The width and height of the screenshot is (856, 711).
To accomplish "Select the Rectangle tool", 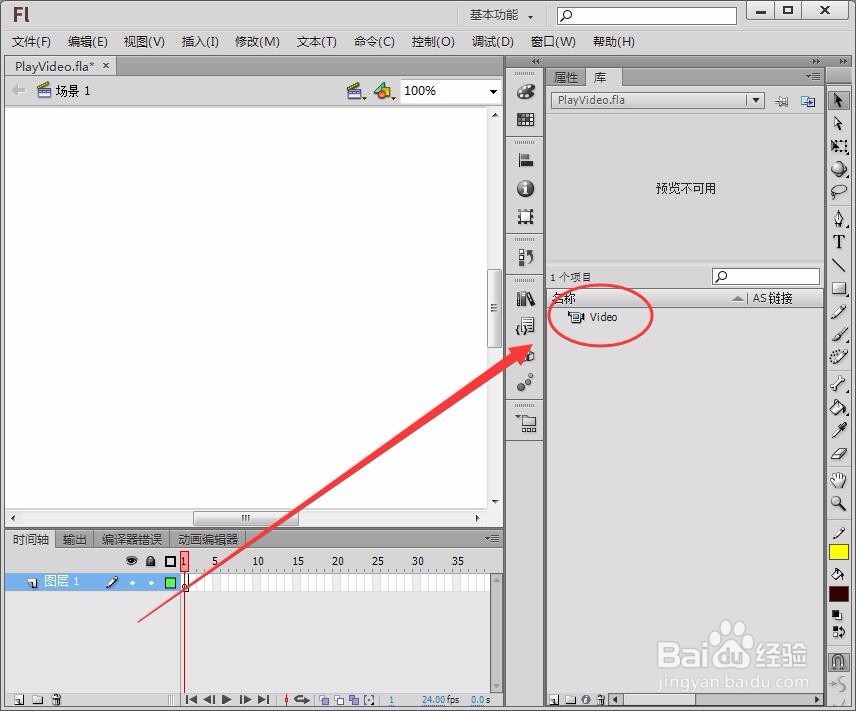I will pos(838,288).
